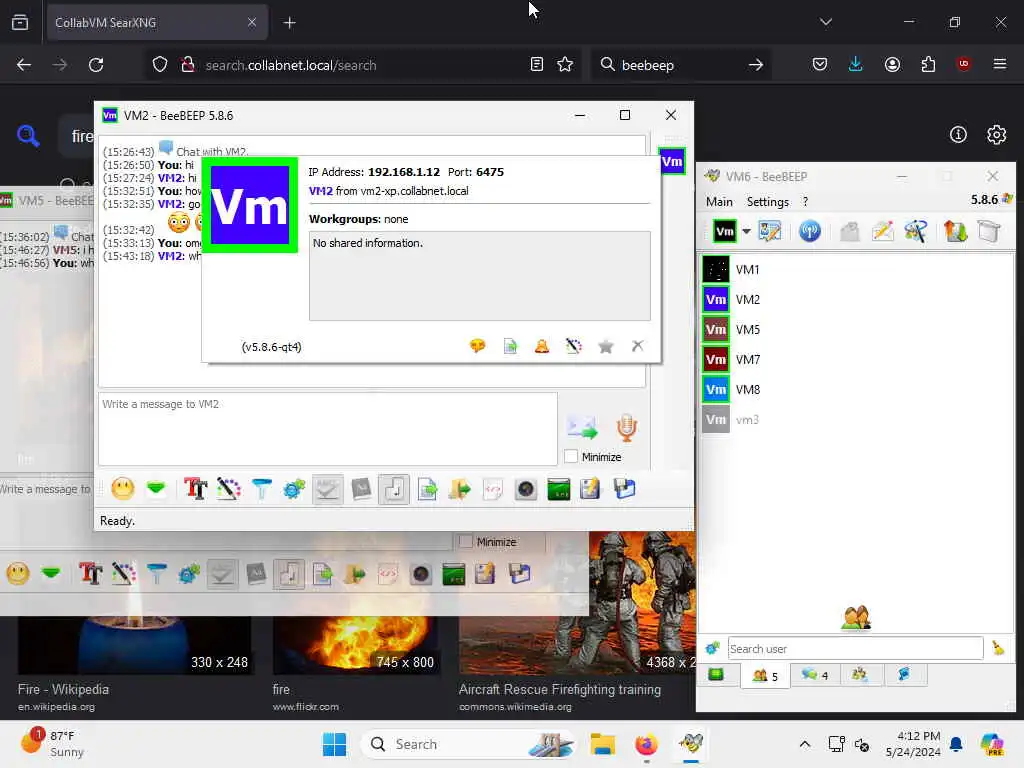Check the Minimize checkbox in VM2 window
The height and width of the screenshot is (768, 1024).
click(x=571, y=456)
